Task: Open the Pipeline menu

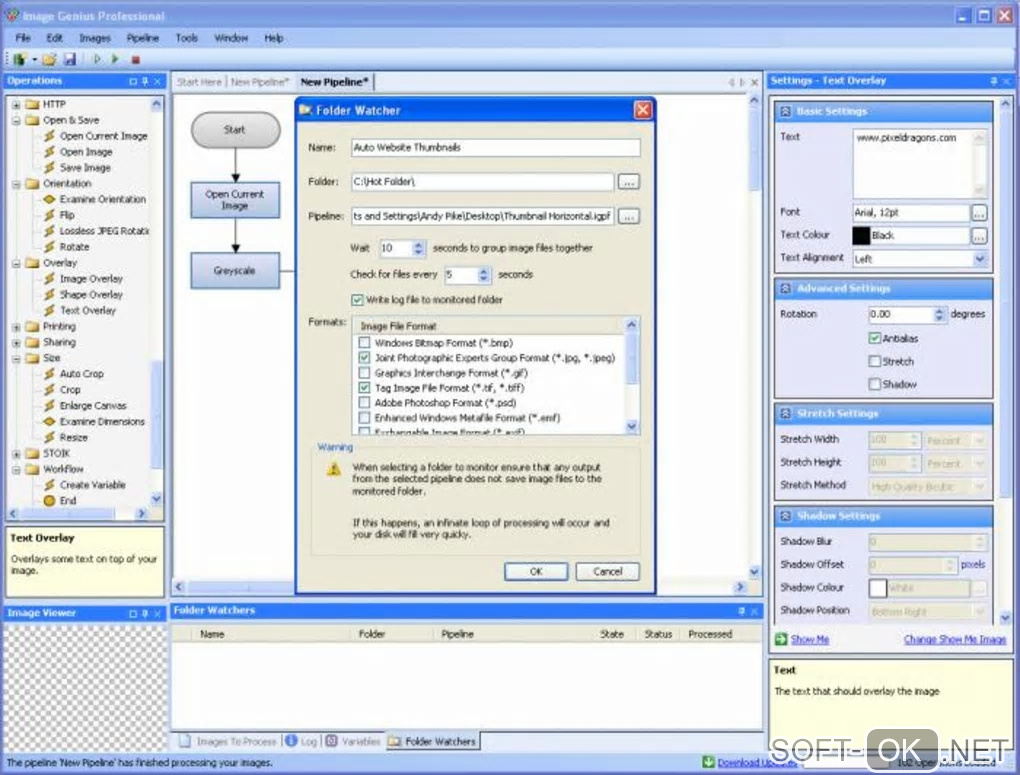Action: 142,38
